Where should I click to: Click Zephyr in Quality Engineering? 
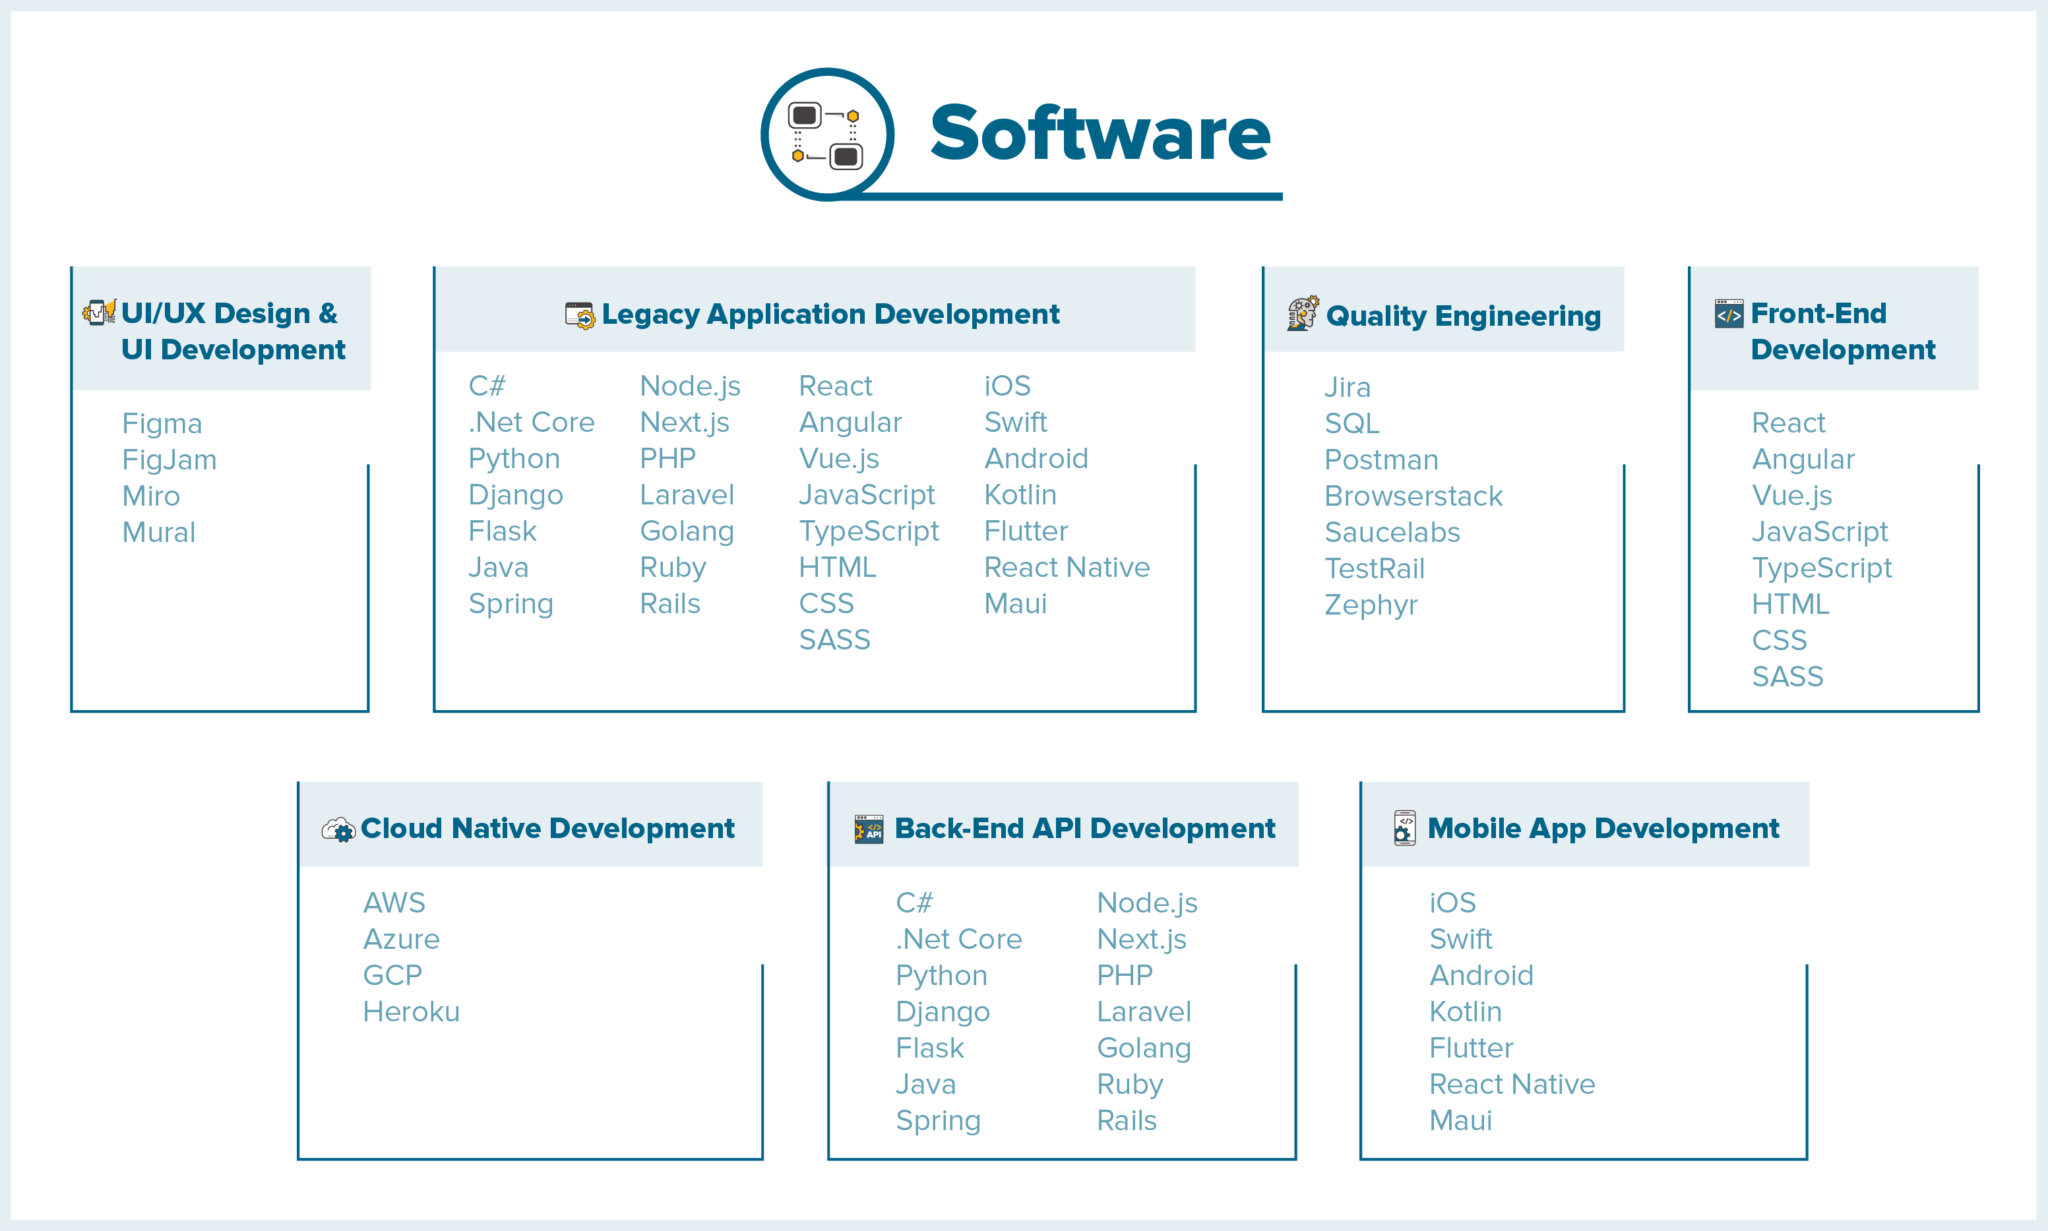[1371, 606]
